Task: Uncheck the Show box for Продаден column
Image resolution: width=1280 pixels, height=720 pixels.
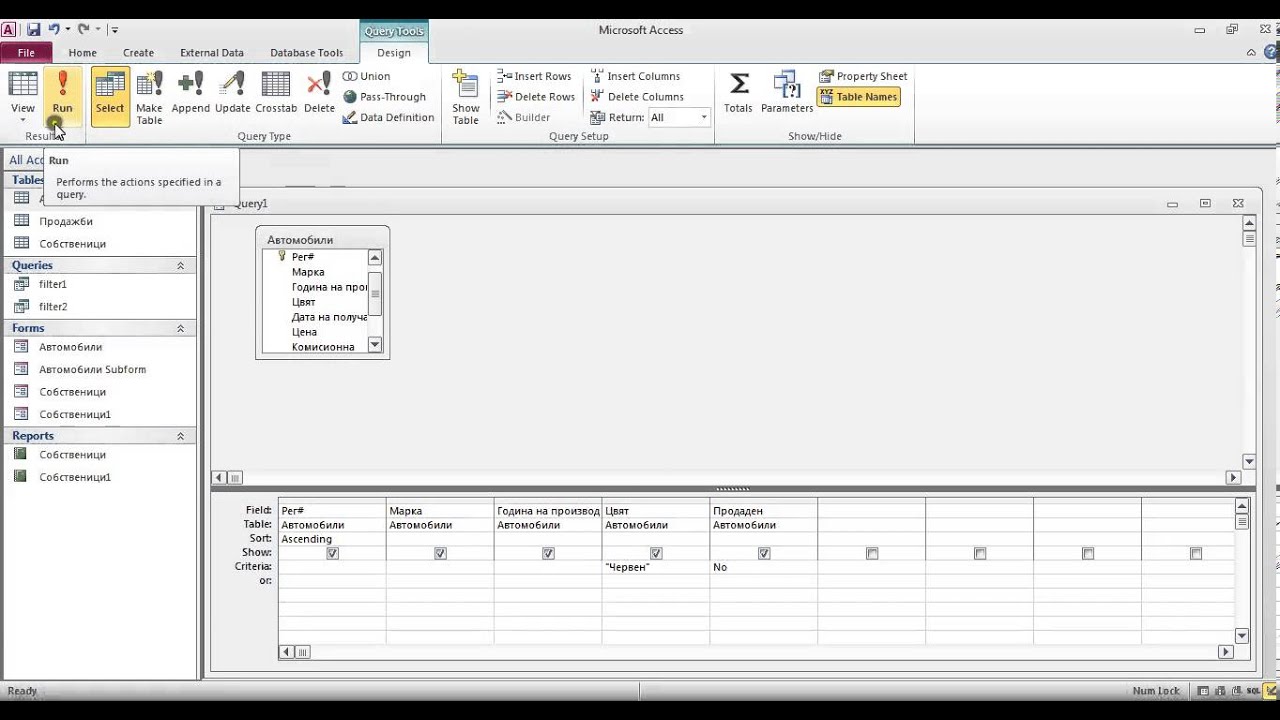Action: click(x=765, y=553)
